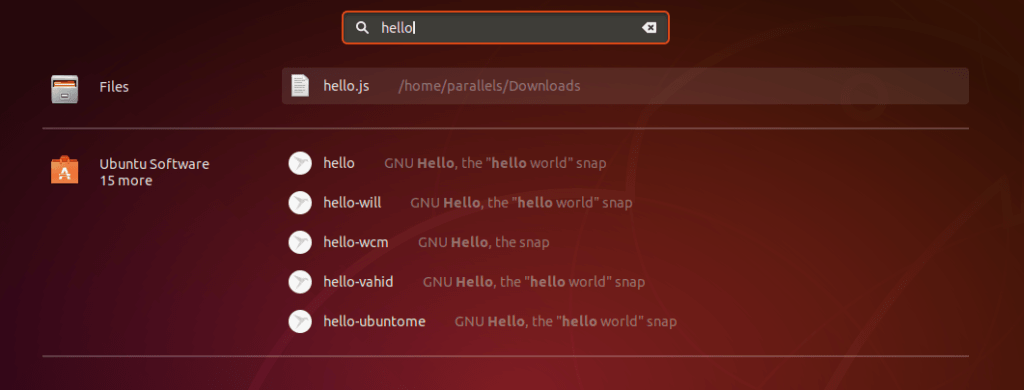The image size is (1024, 390).
Task: Click the snap icon beside hello-wcm
Action: click(300, 242)
